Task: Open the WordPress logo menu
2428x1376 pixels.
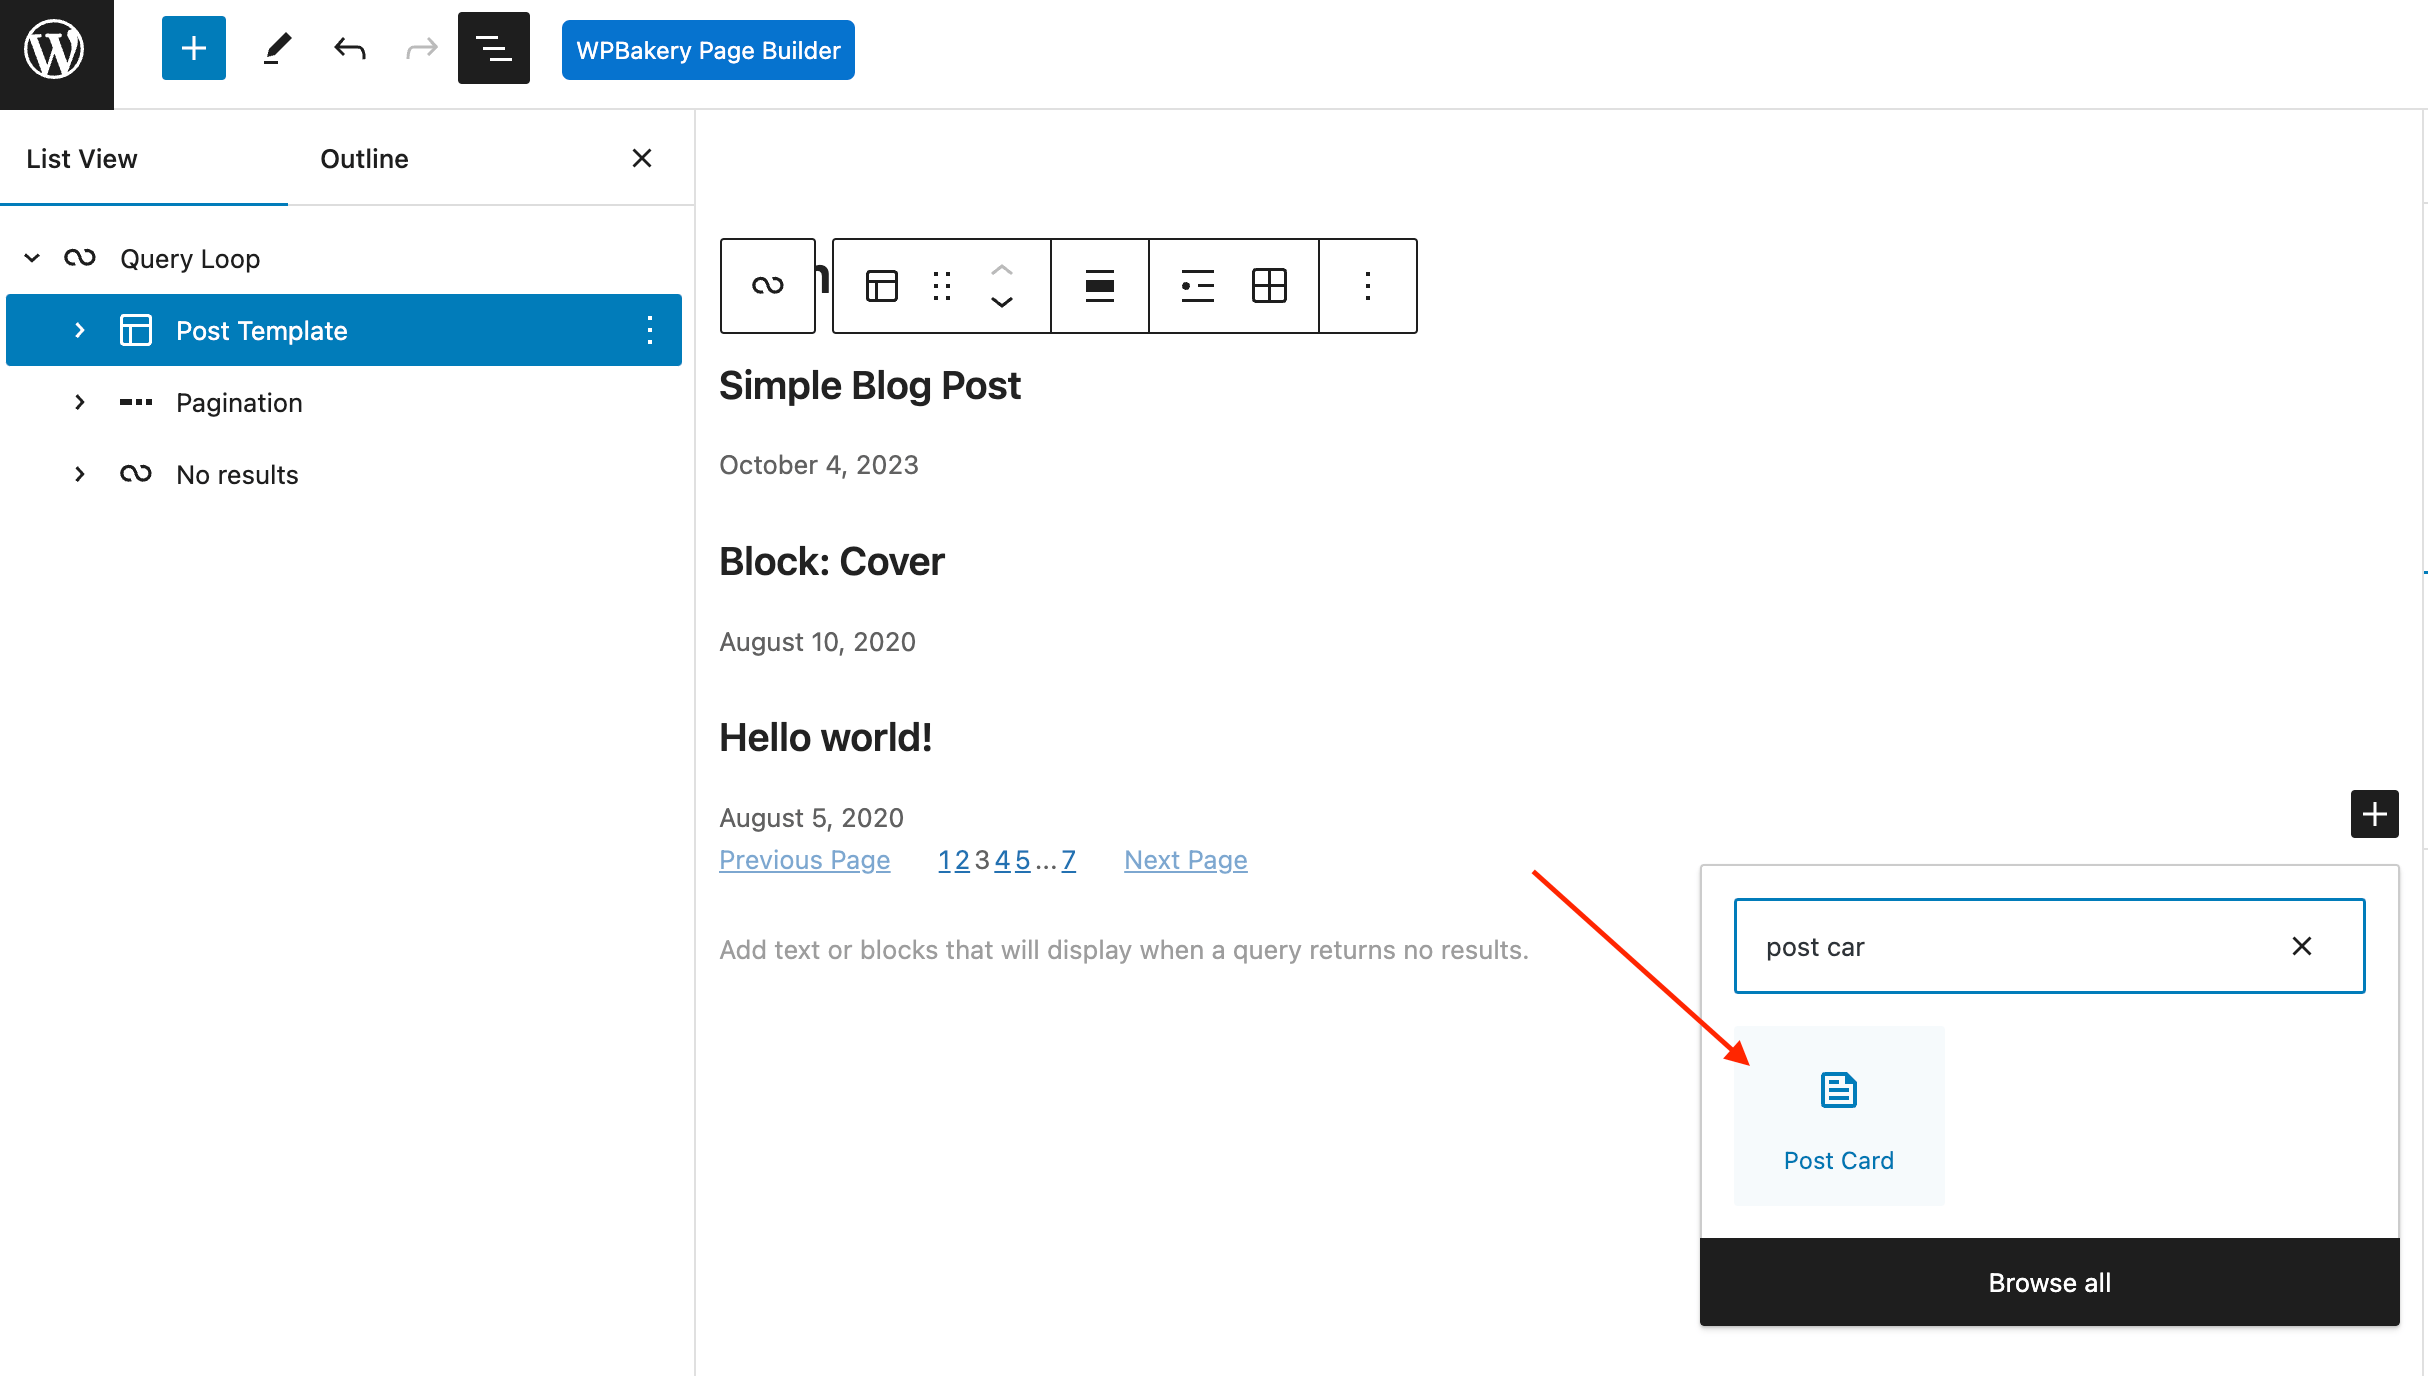Action: [x=56, y=52]
